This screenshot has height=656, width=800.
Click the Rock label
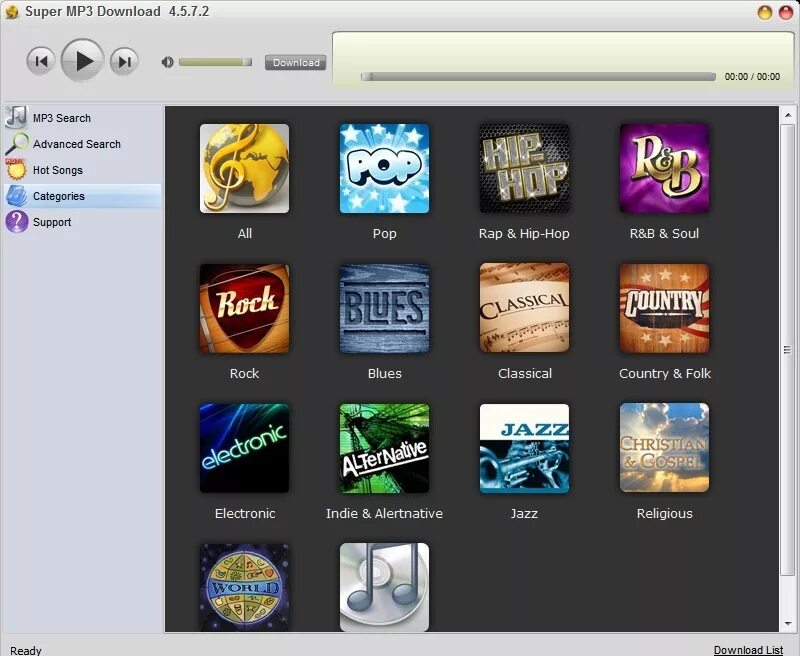click(244, 373)
